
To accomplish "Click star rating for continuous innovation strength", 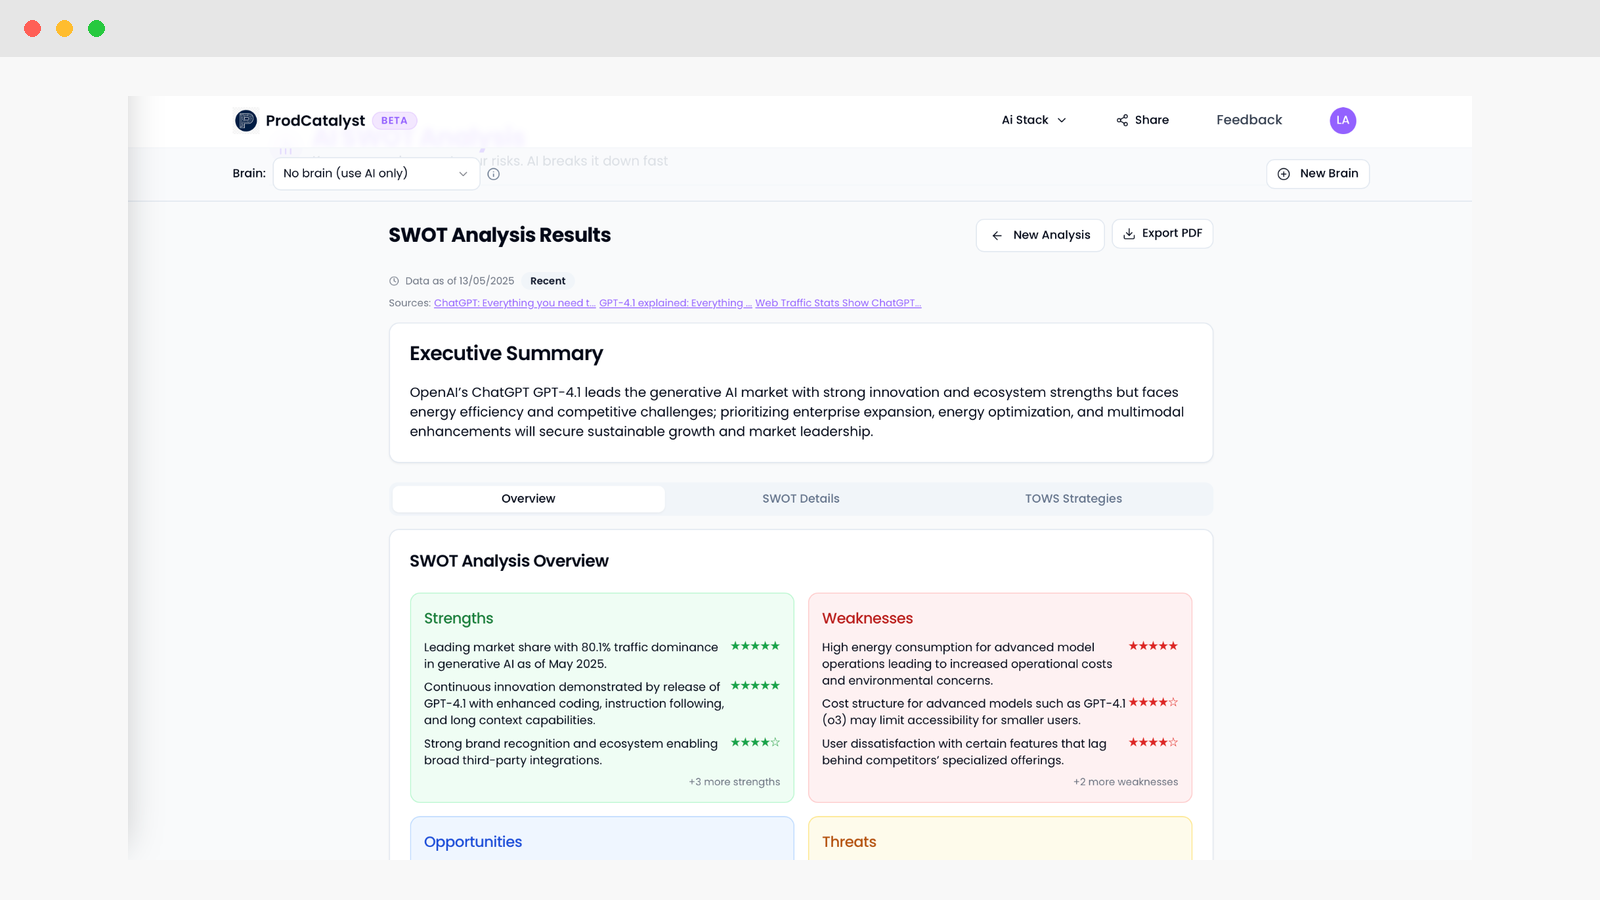I will click(755, 686).
